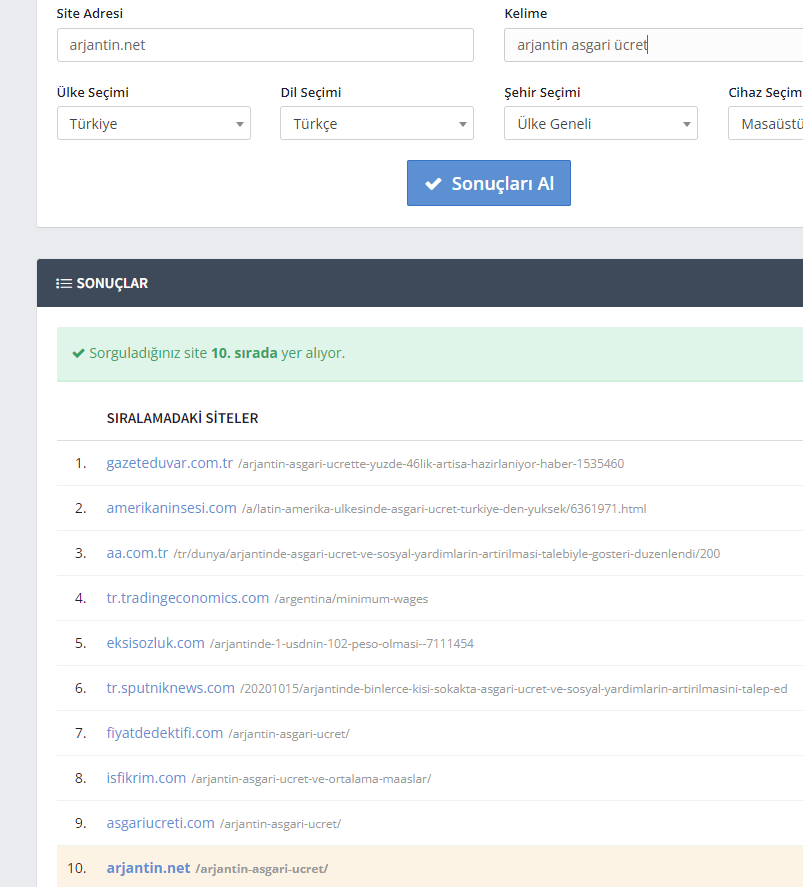This screenshot has width=803, height=887.
Task: Click the /argentina/minimum-wages URL path
Action: [351, 599]
